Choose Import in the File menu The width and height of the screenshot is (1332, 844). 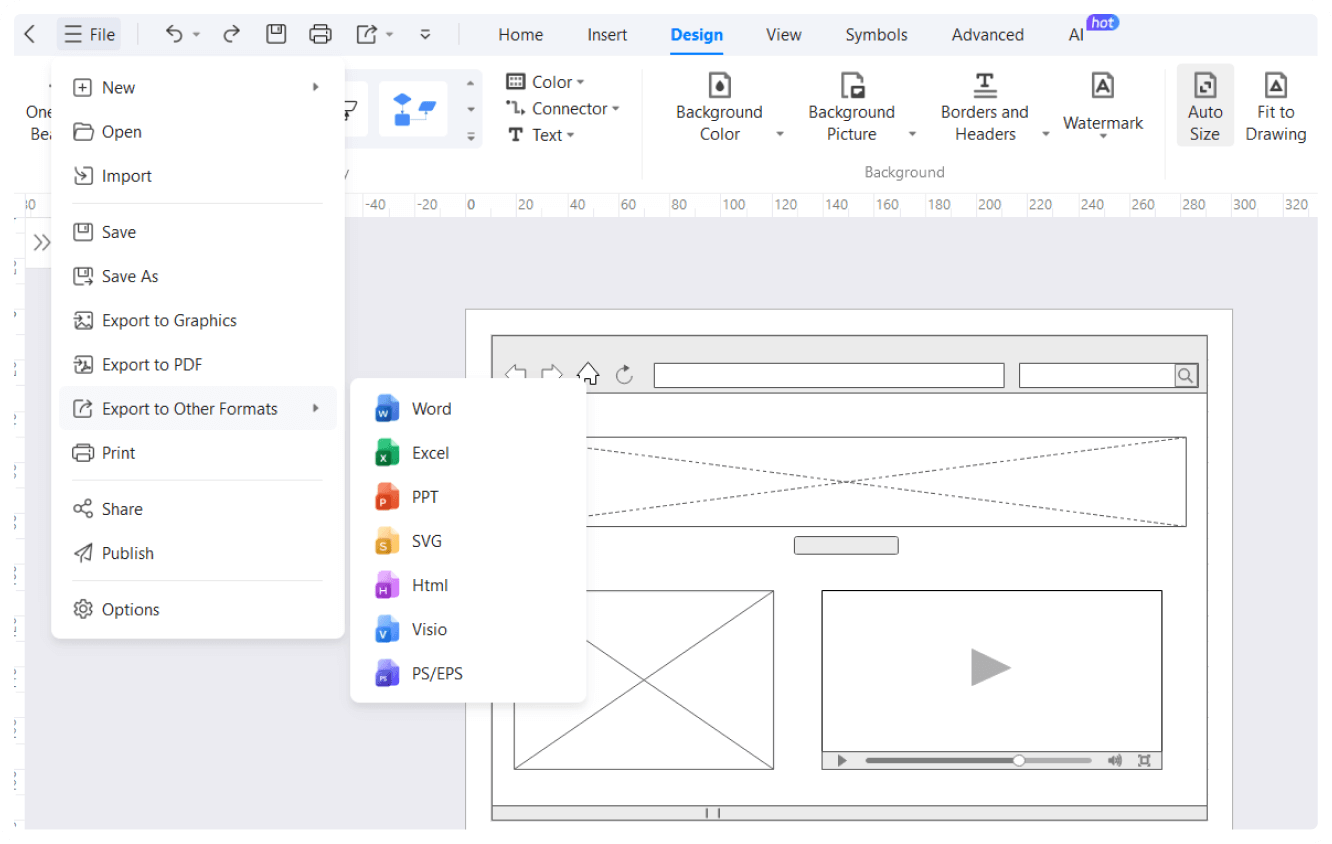click(x=198, y=176)
